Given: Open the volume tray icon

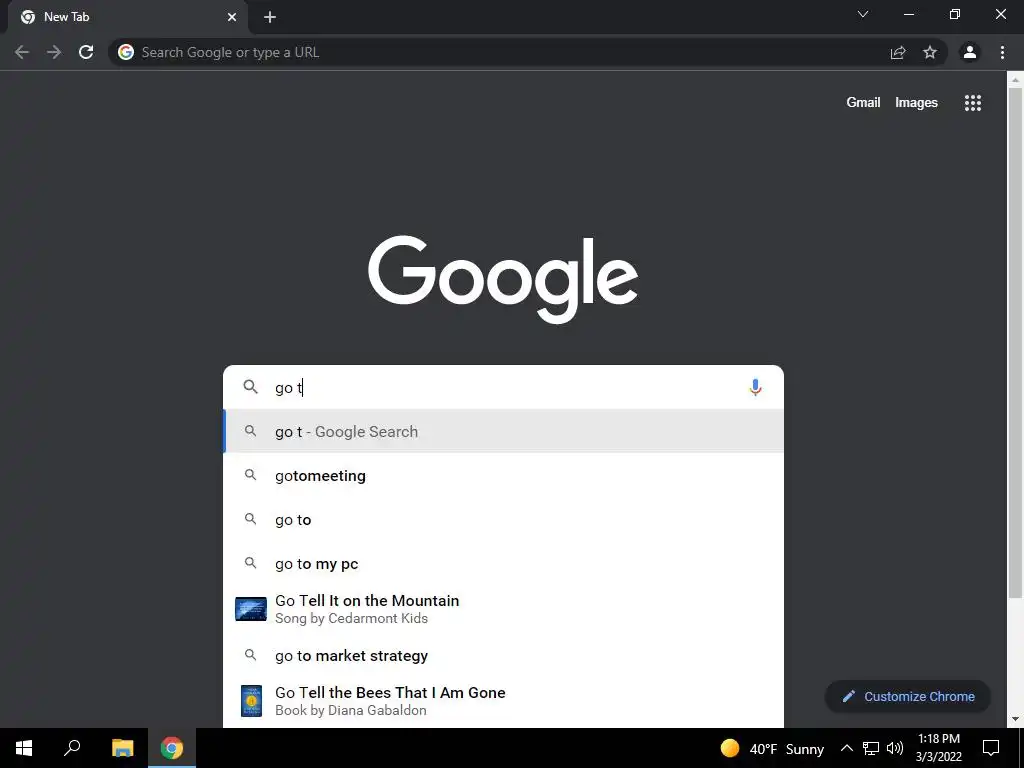Looking at the screenshot, I should pos(895,748).
